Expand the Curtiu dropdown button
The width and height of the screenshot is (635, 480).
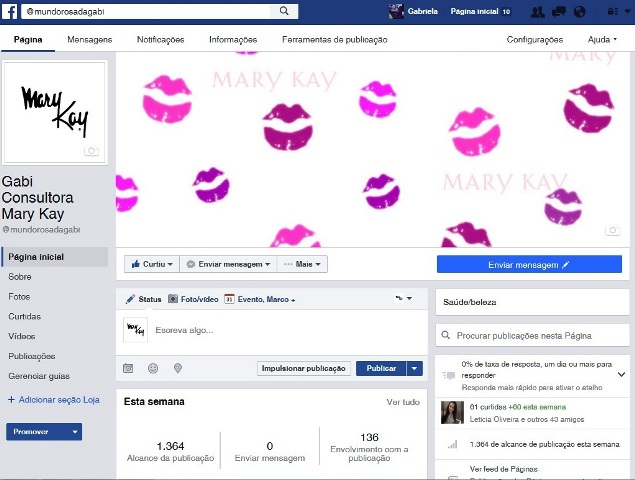151,264
